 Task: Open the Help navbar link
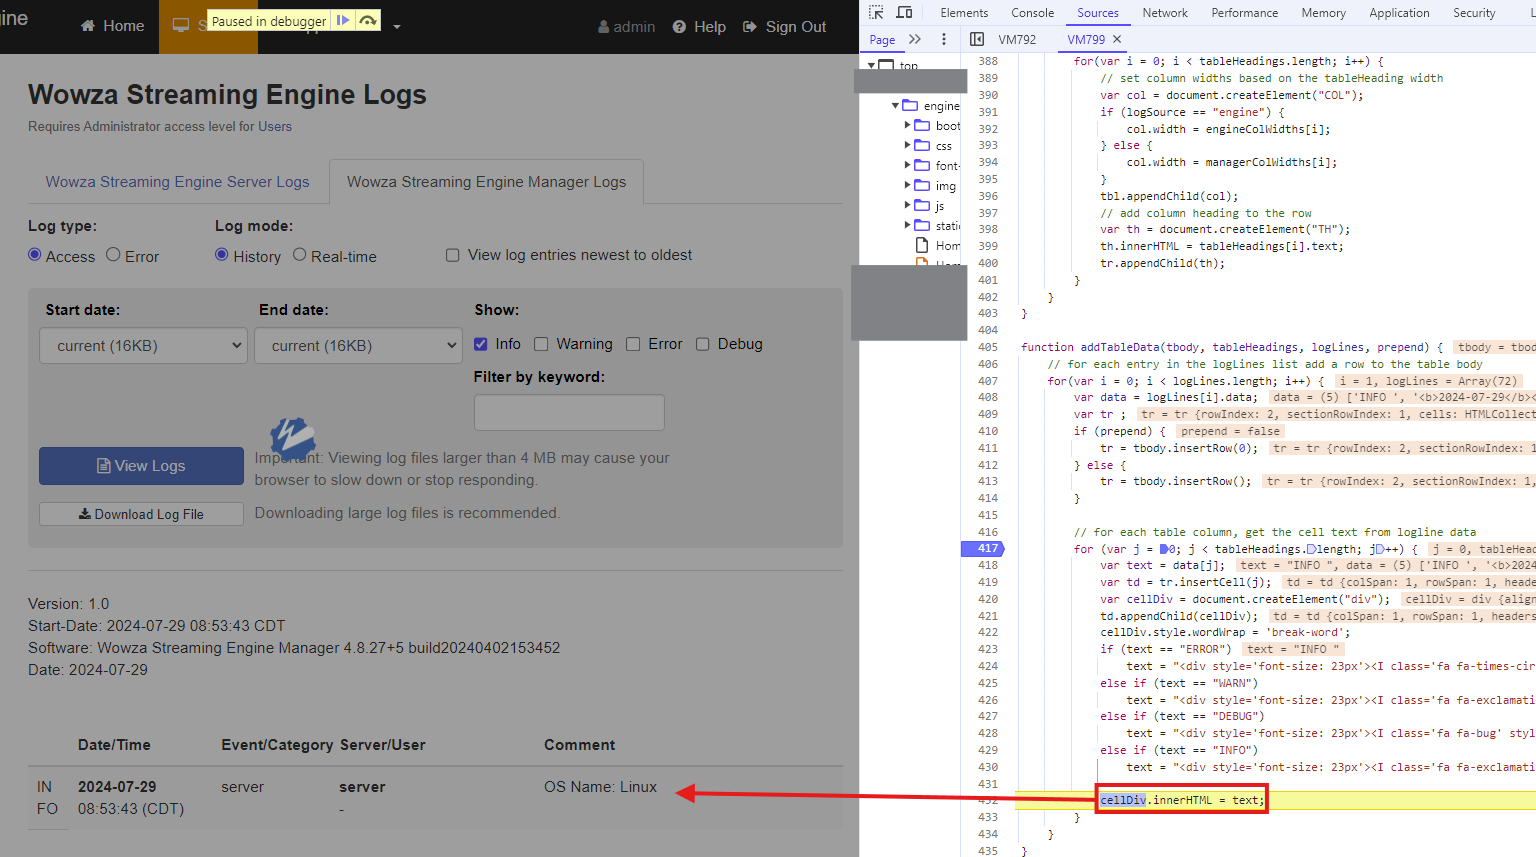click(x=699, y=27)
